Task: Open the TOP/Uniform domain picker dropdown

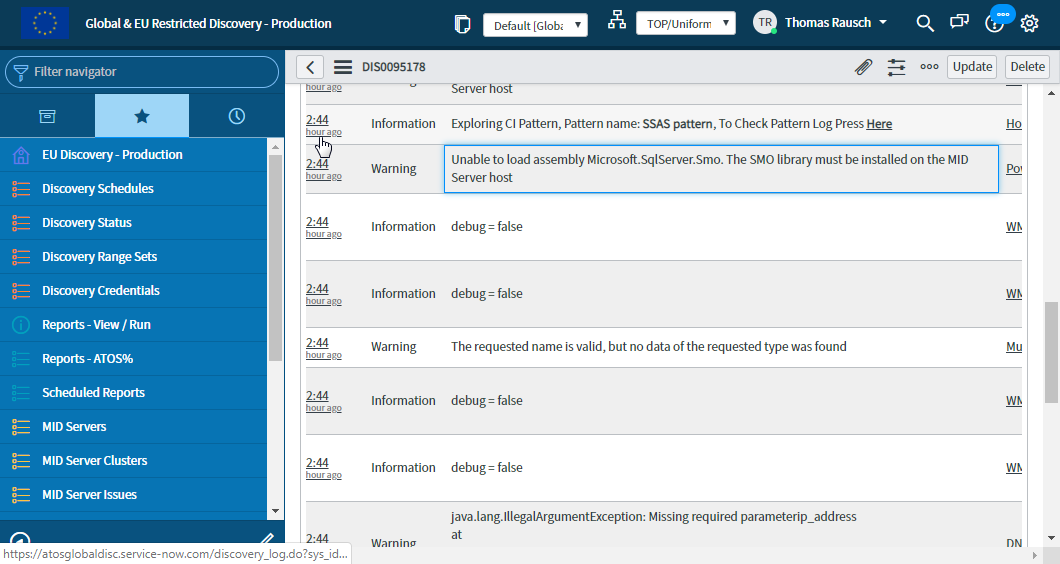Action: pos(685,24)
